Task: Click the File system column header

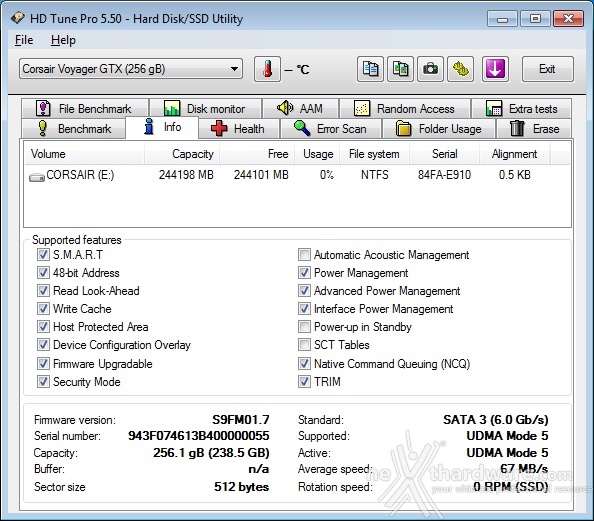Action: tap(374, 154)
